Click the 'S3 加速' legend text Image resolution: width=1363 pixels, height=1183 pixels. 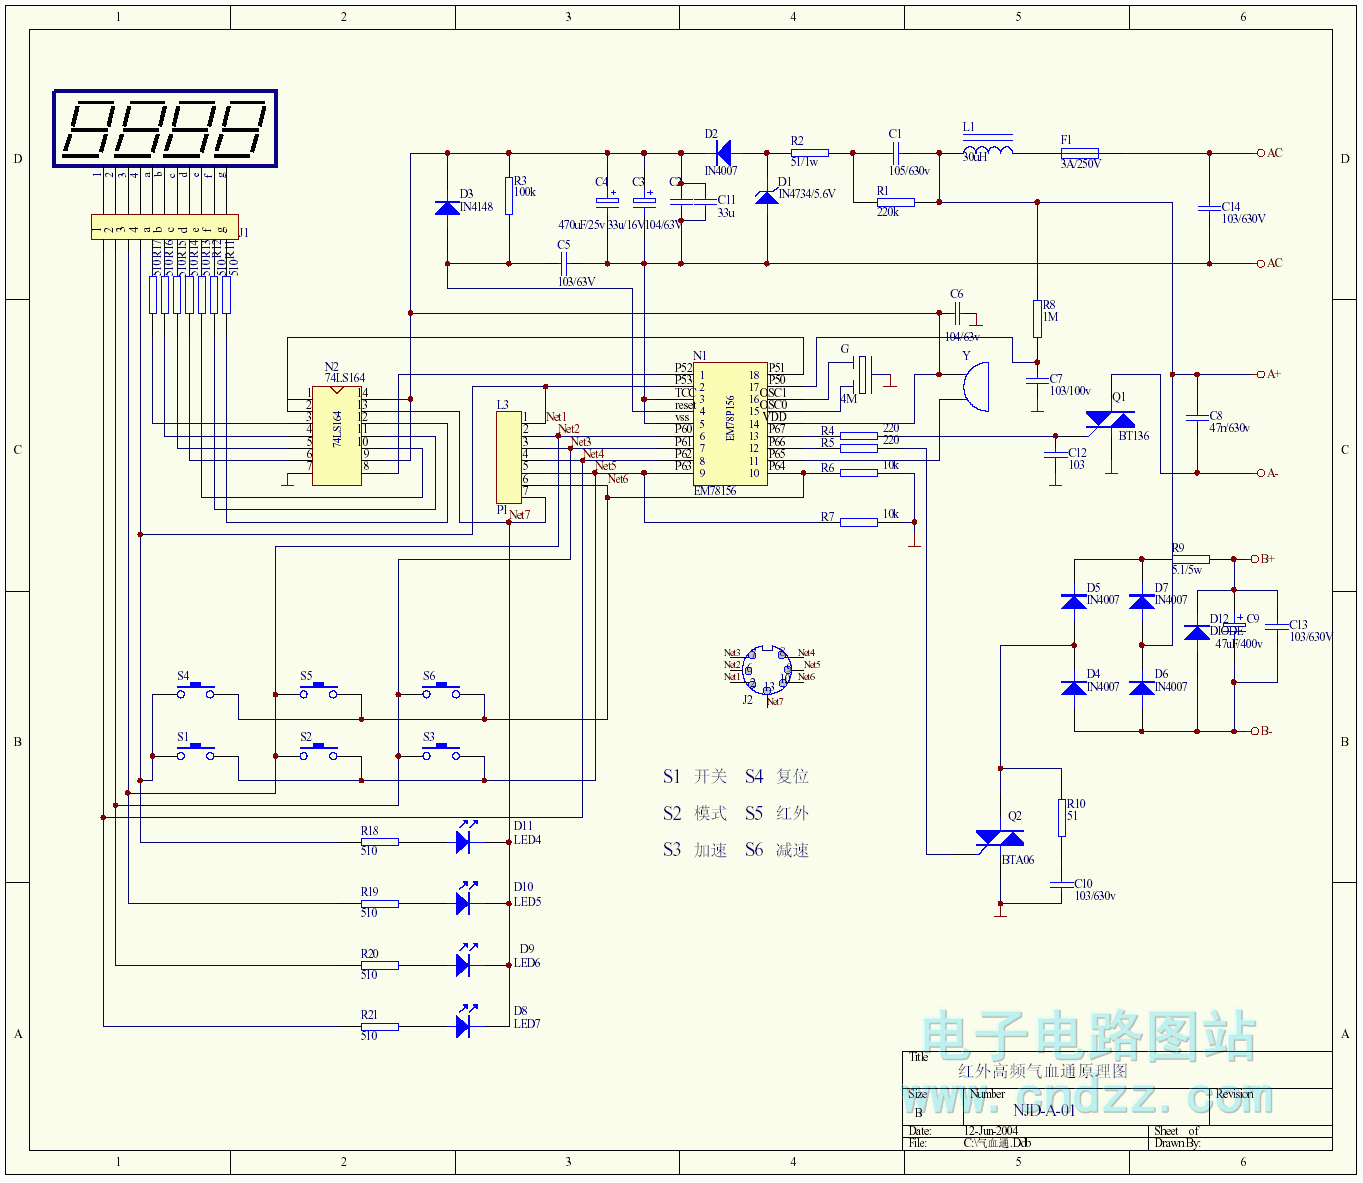(x=695, y=851)
